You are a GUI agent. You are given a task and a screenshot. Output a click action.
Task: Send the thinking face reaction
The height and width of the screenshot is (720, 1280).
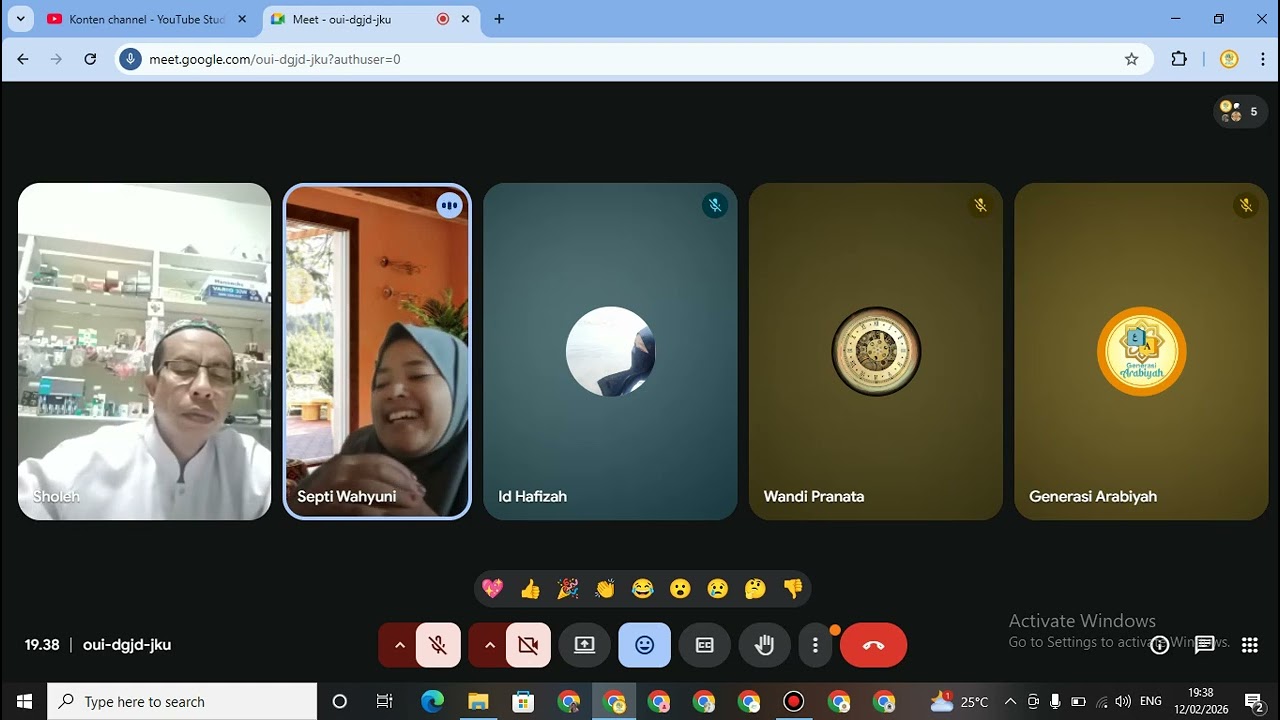pos(755,589)
